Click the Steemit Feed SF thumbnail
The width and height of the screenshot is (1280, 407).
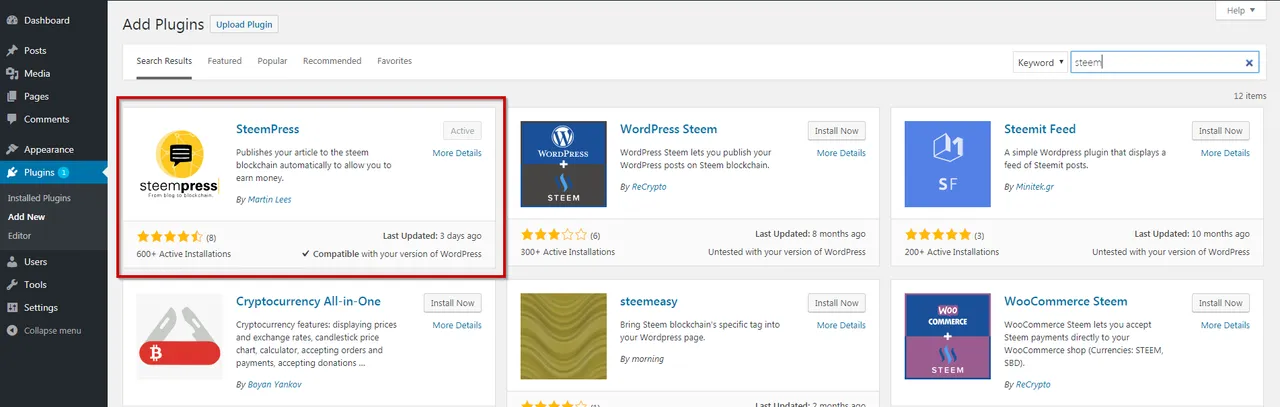pyautogui.click(x=947, y=164)
